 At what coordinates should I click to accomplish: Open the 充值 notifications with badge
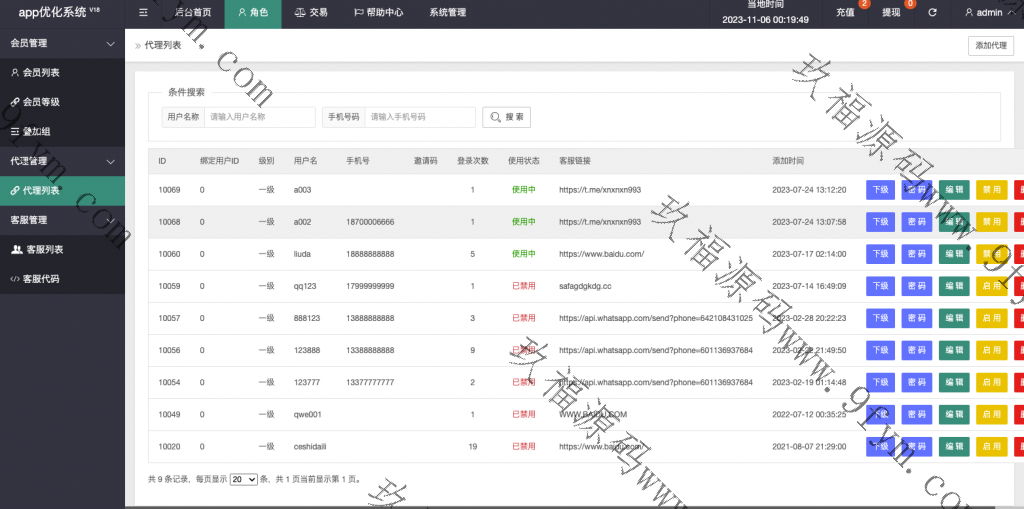(x=846, y=13)
